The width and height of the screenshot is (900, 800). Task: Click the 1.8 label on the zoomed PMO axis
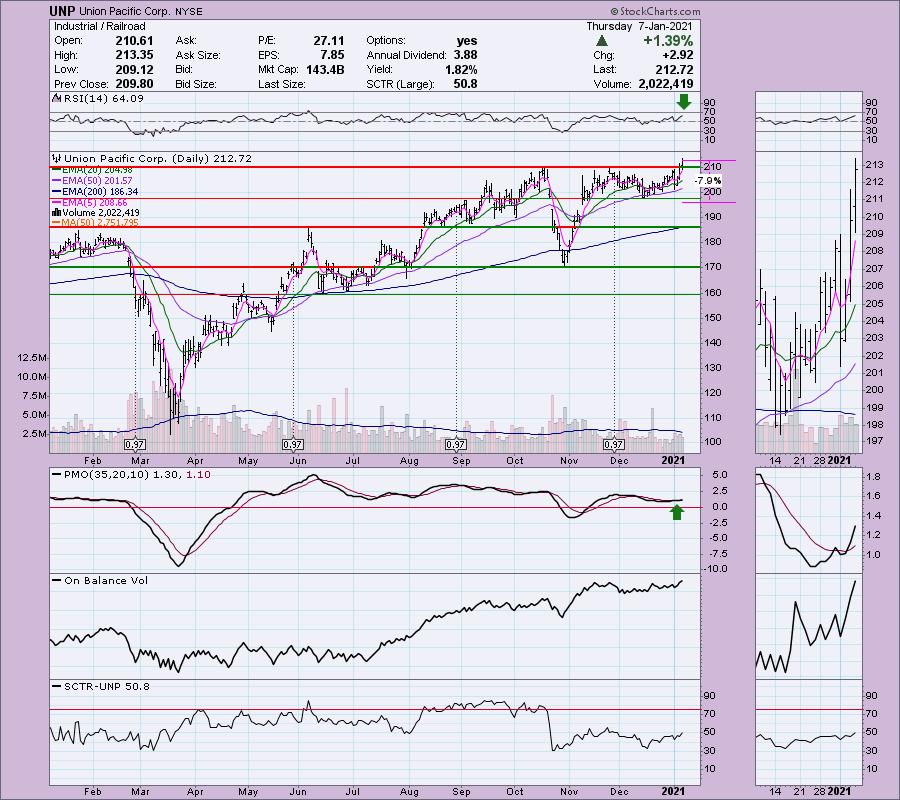pos(874,477)
